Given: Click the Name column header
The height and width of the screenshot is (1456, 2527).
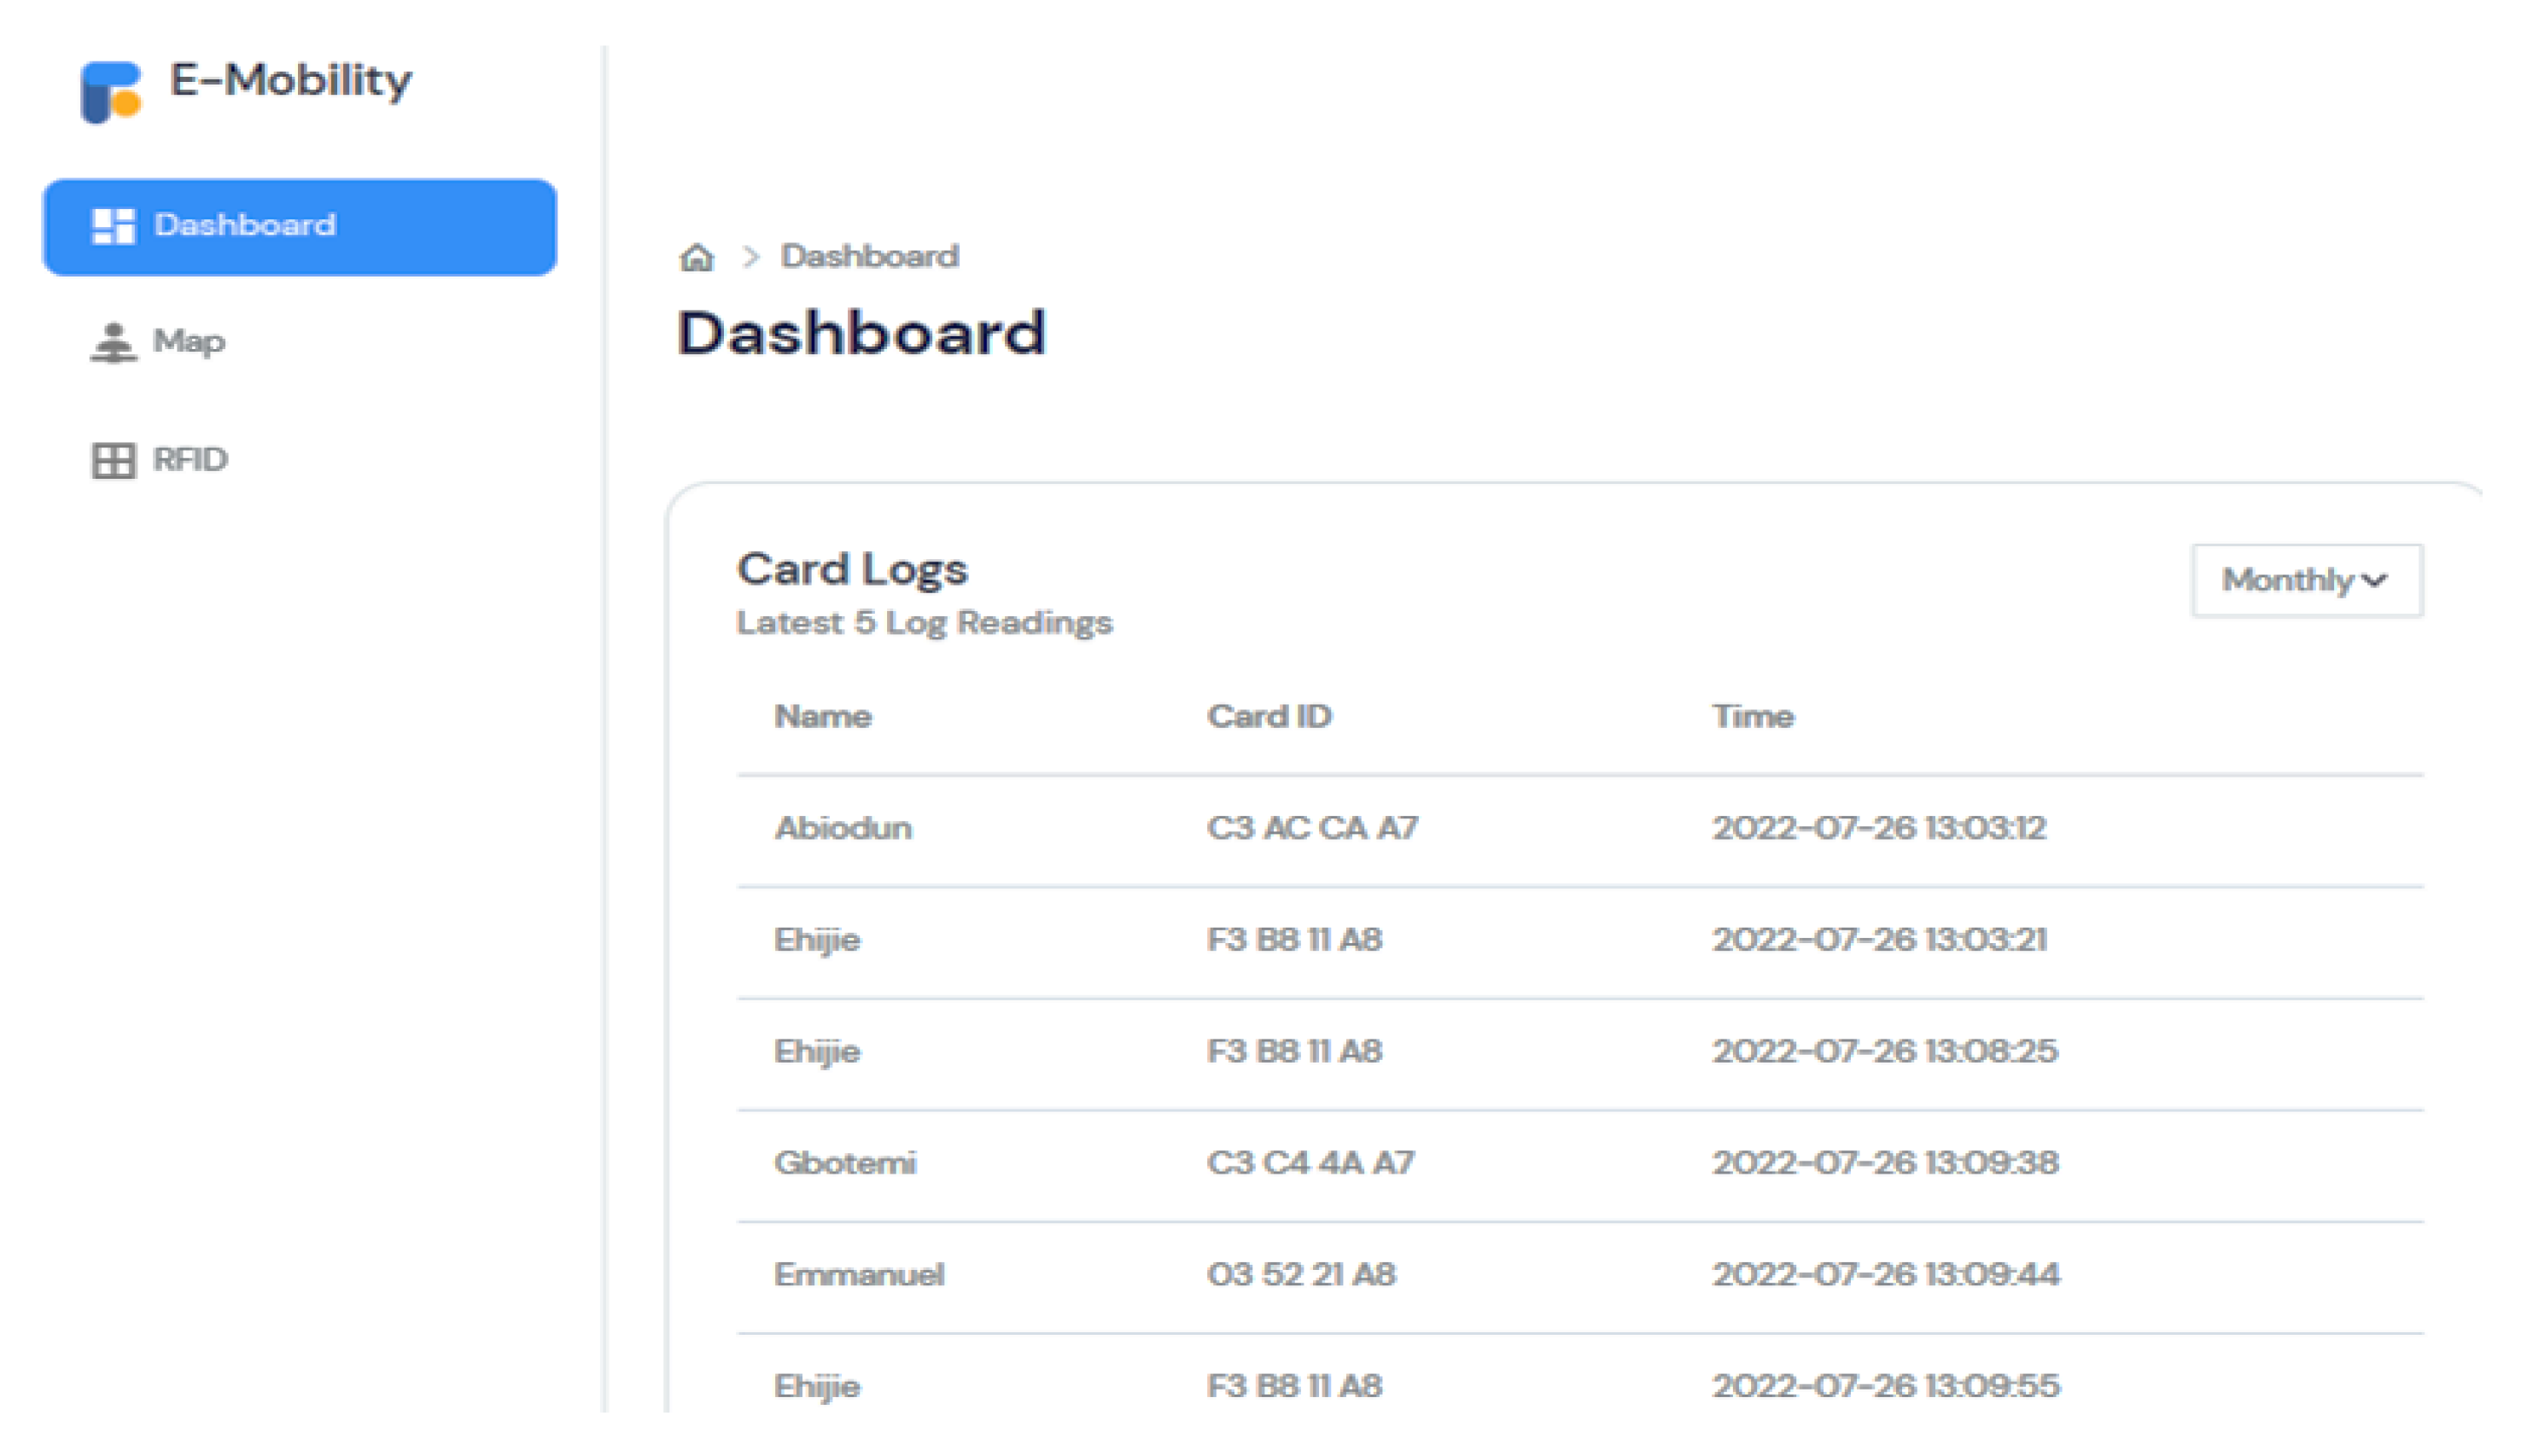Looking at the screenshot, I should (823, 717).
